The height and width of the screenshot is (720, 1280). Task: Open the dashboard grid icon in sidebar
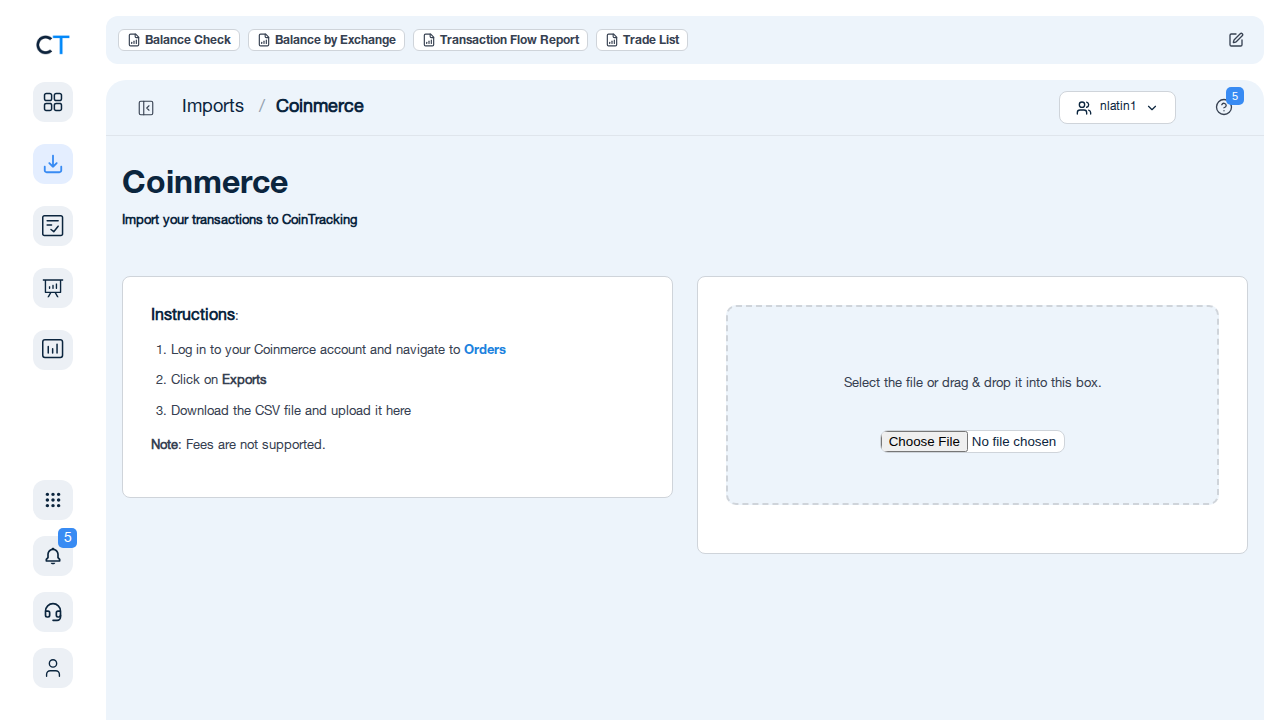pos(53,102)
